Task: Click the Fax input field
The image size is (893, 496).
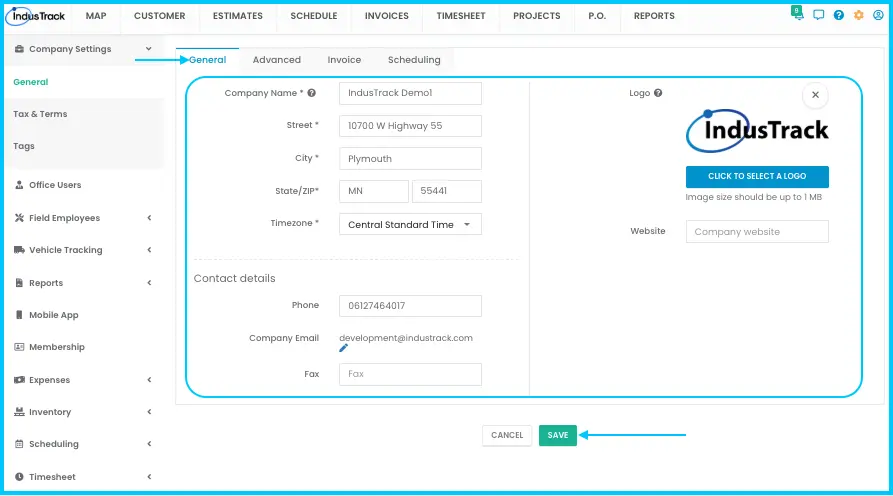Action: pos(410,374)
